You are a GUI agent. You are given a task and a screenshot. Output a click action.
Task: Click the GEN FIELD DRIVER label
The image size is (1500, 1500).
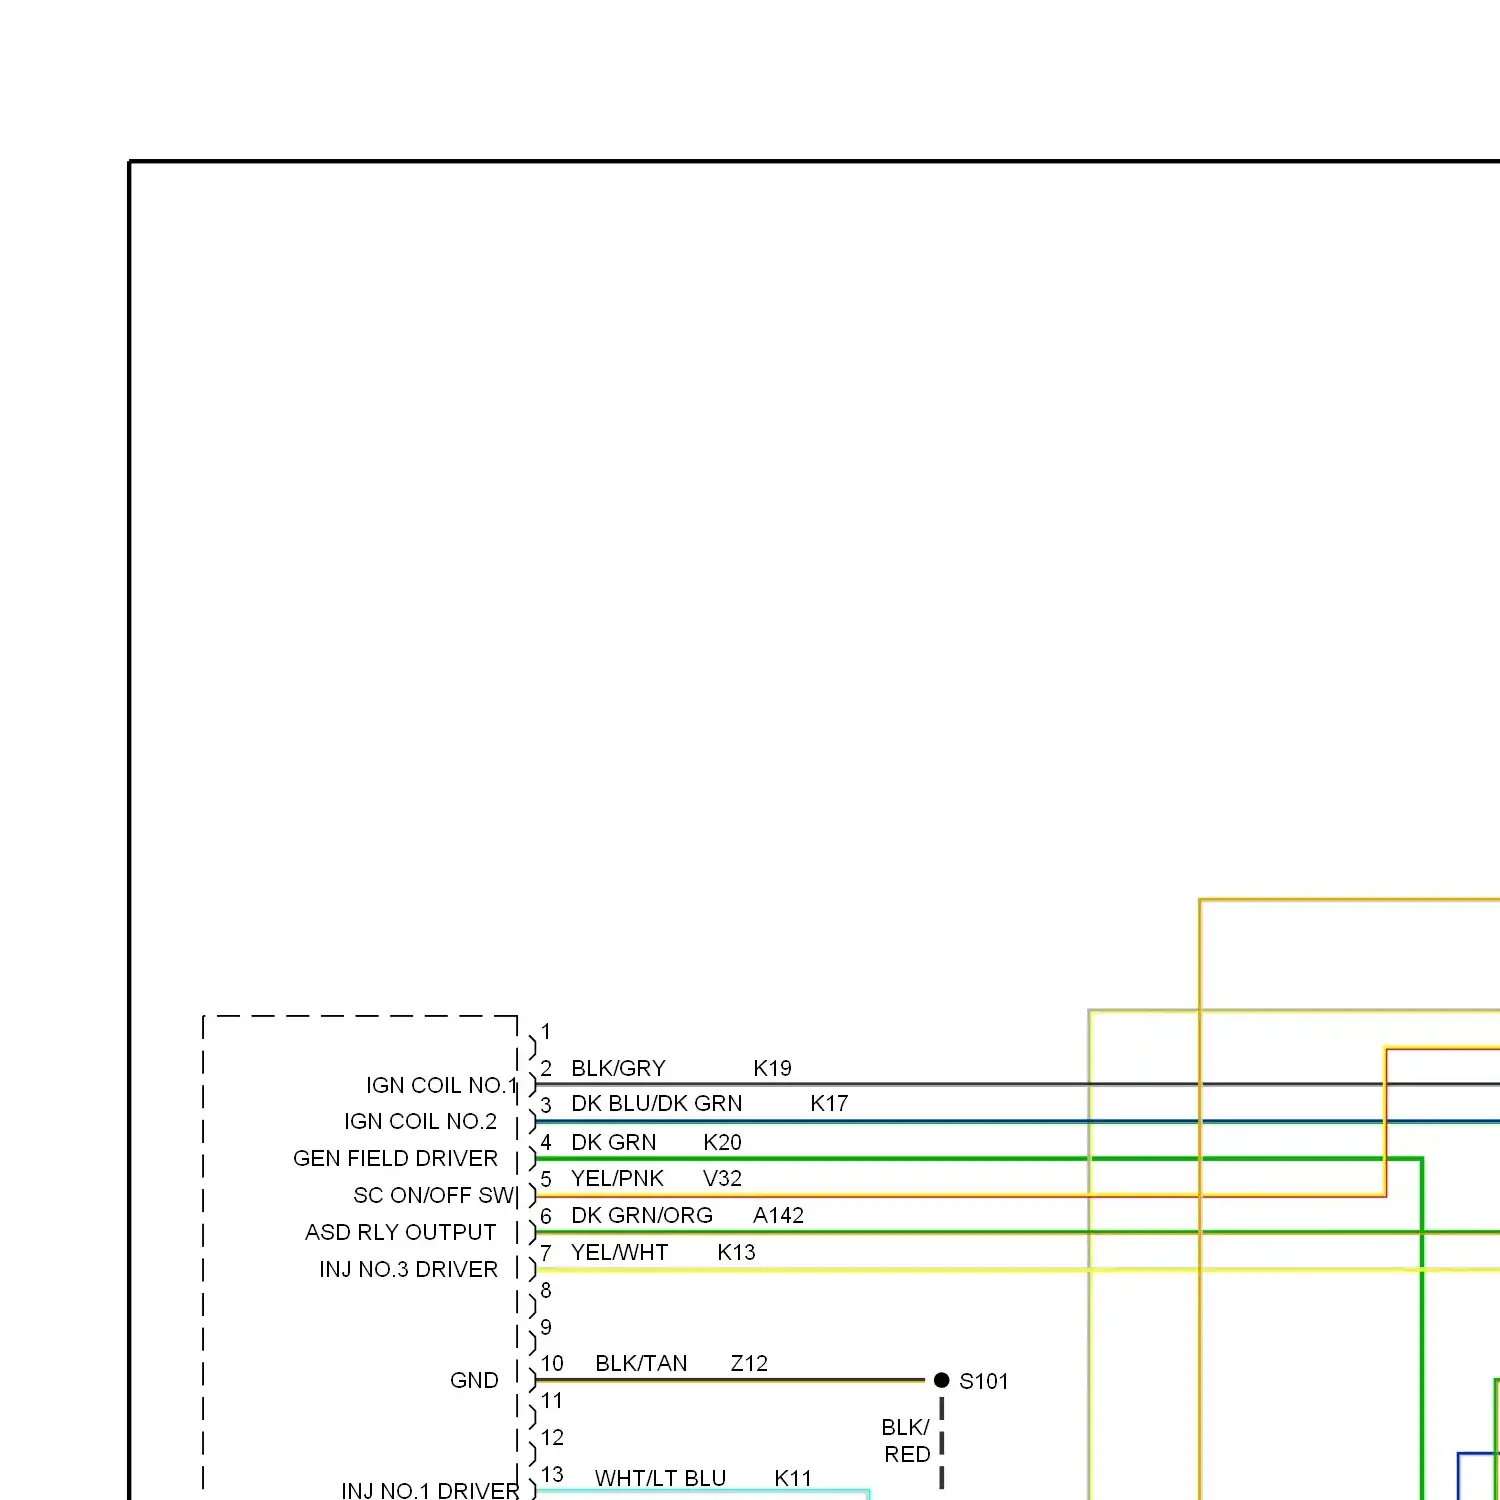tap(395, 1158)
